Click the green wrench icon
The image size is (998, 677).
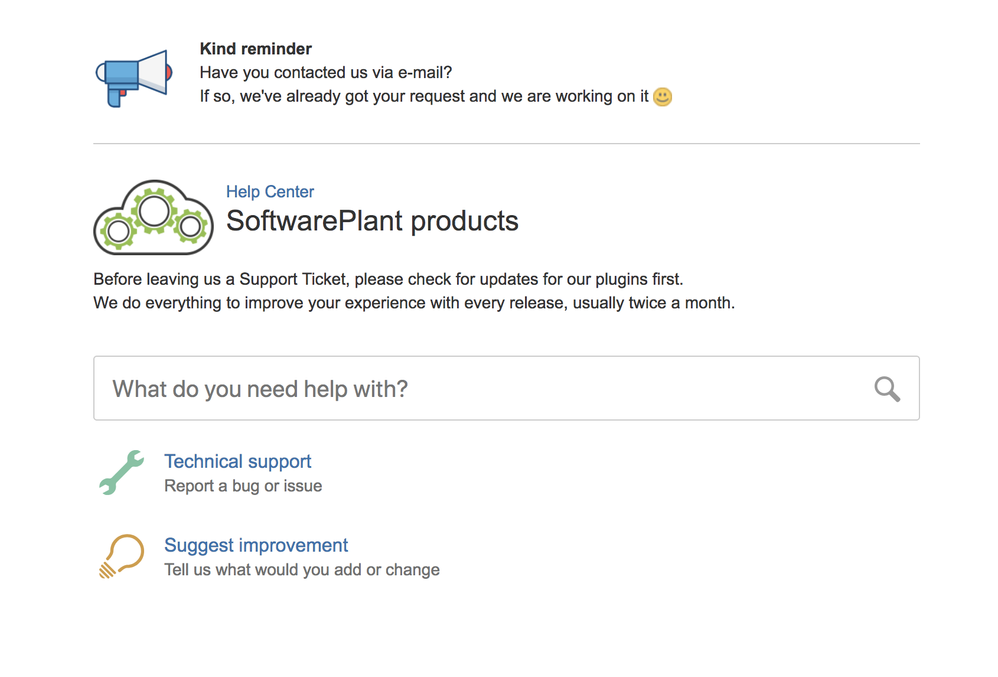pyautogui.click(x=122, y=472)
